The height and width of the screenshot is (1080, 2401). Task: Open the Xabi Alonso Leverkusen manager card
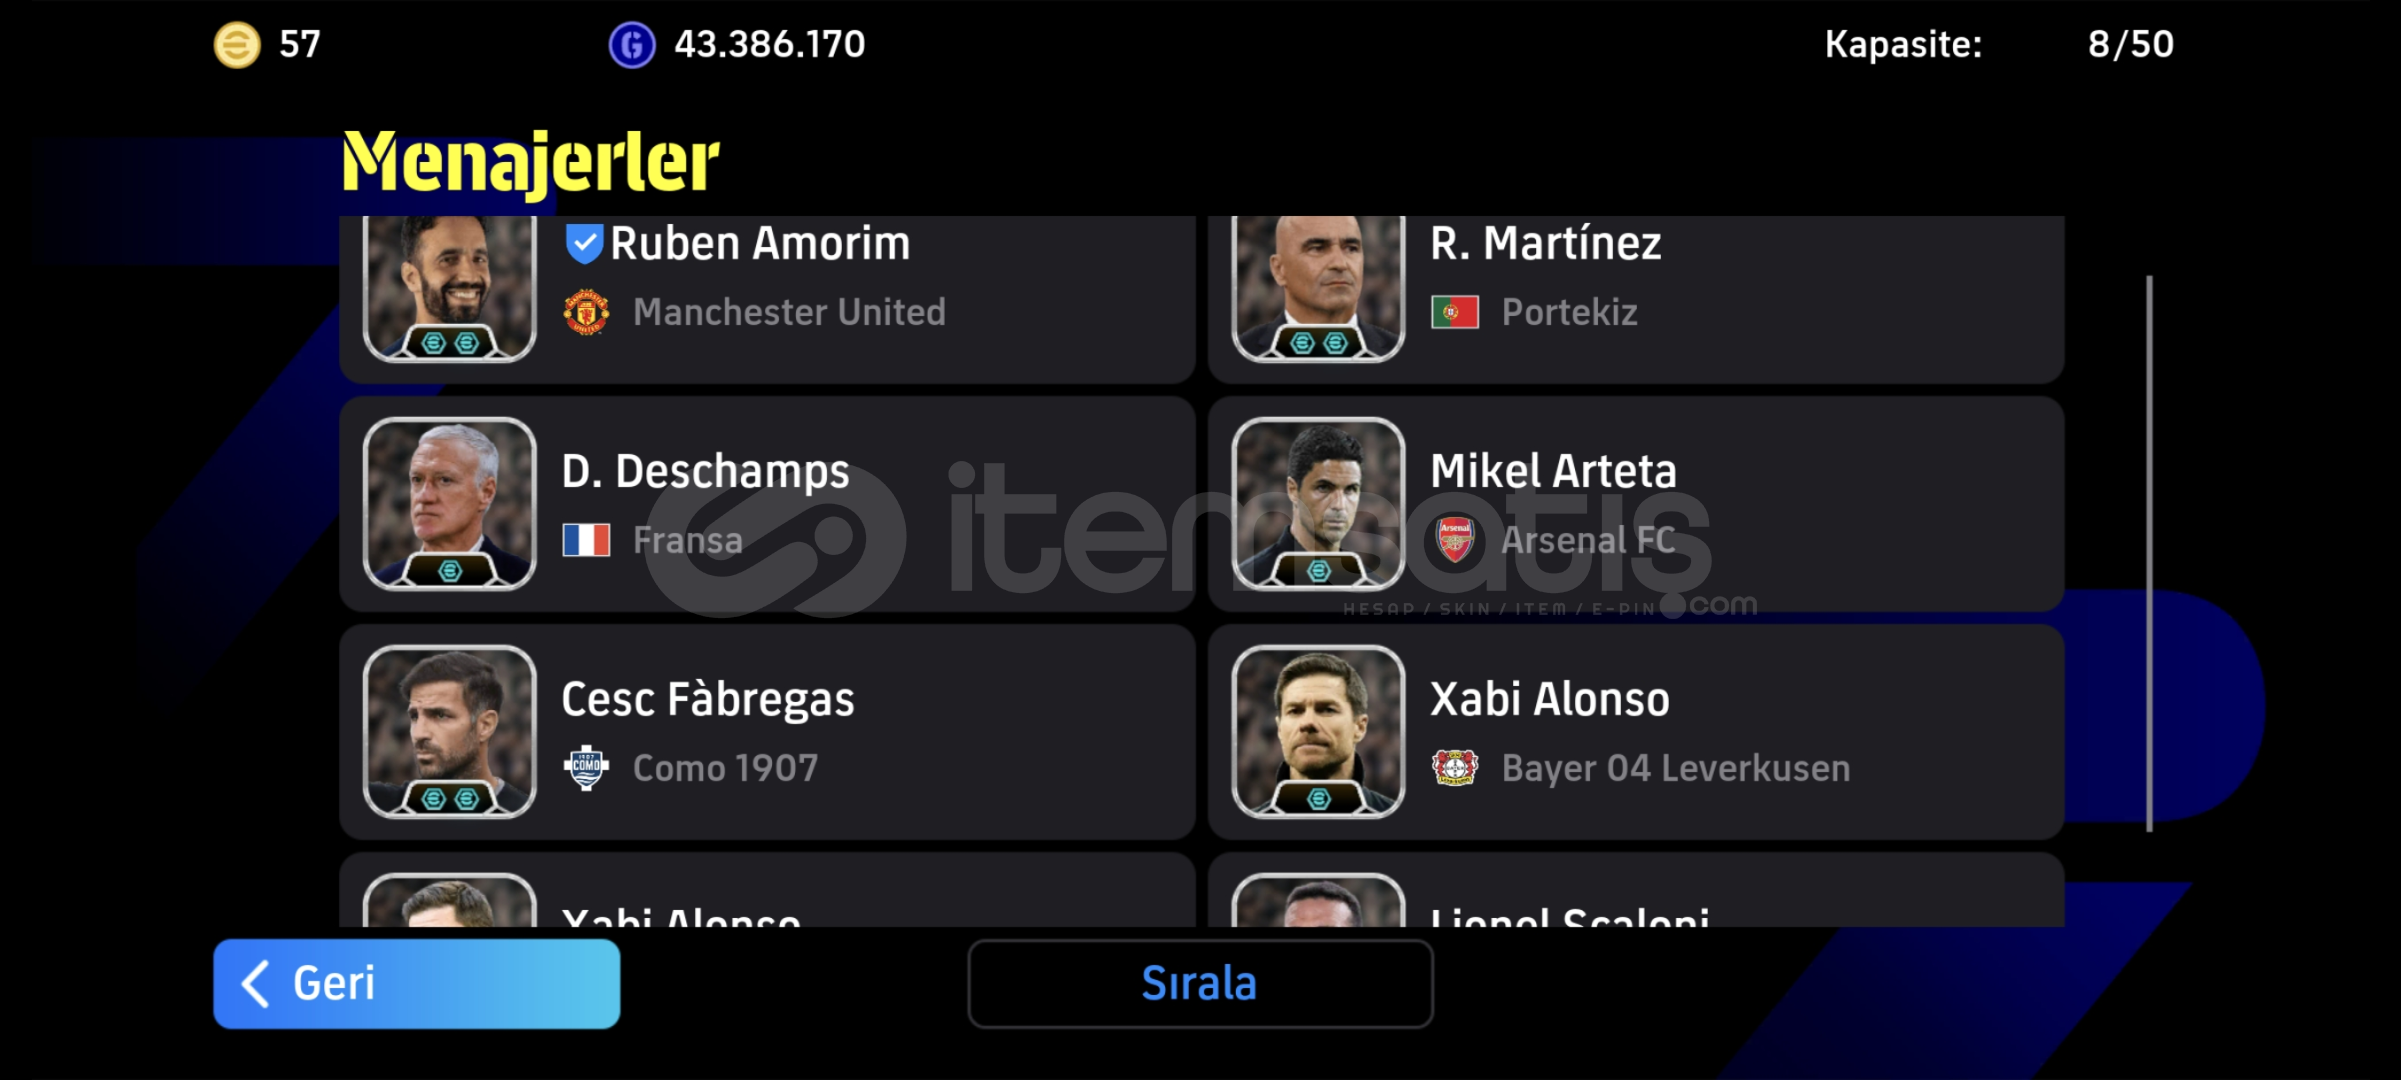click(x=1636, y=732)
